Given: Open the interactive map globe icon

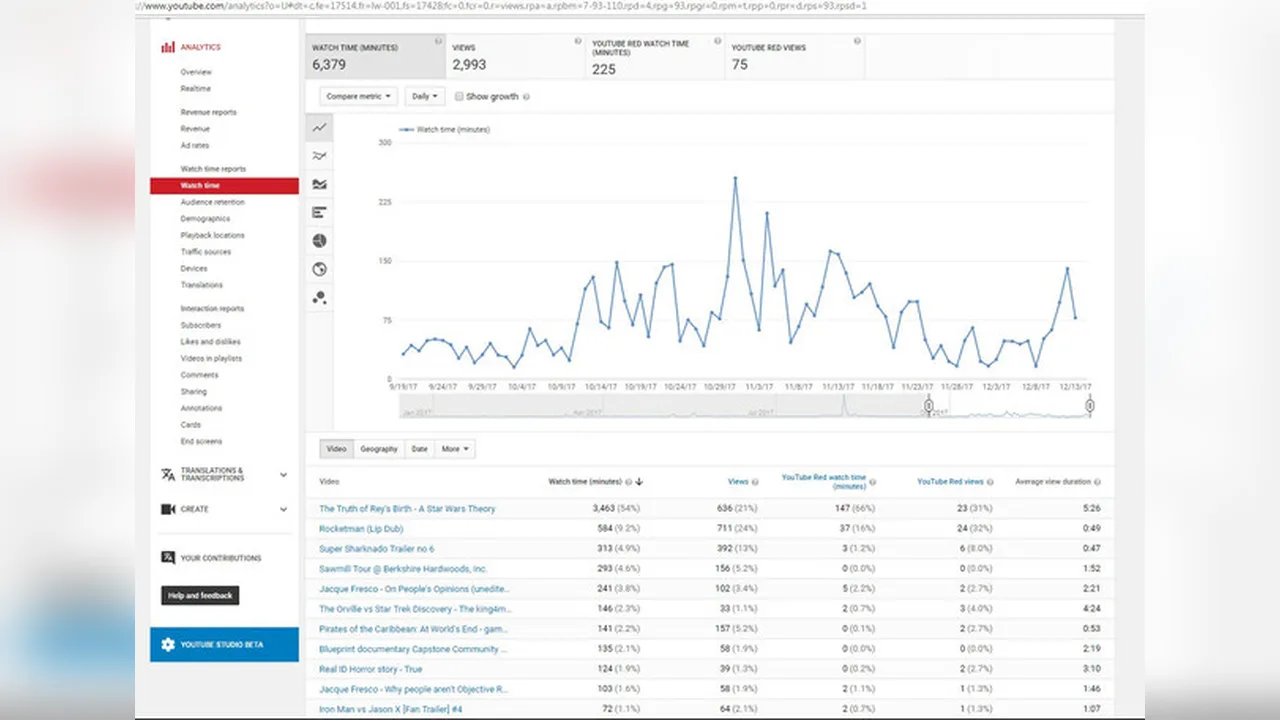Looking at the screenshot, I should [x=319, y=269].
